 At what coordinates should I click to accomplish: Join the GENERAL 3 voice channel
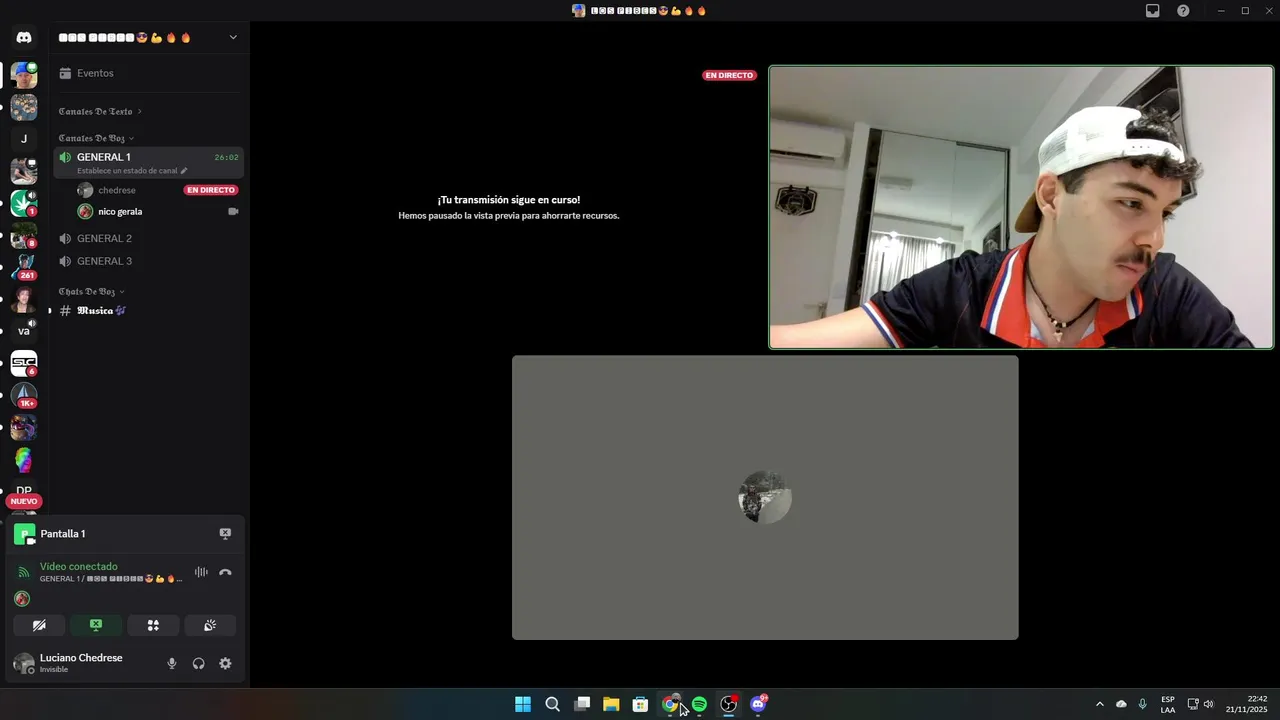pyautogui.click(x=148, y=261)
